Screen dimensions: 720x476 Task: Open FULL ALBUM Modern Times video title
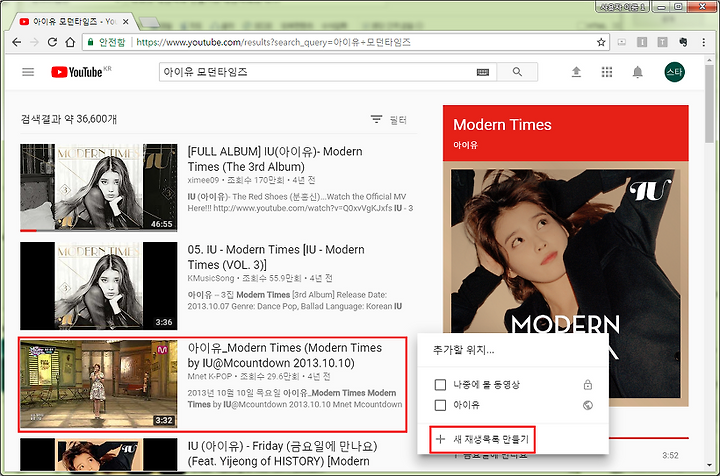tap(275, 159)
